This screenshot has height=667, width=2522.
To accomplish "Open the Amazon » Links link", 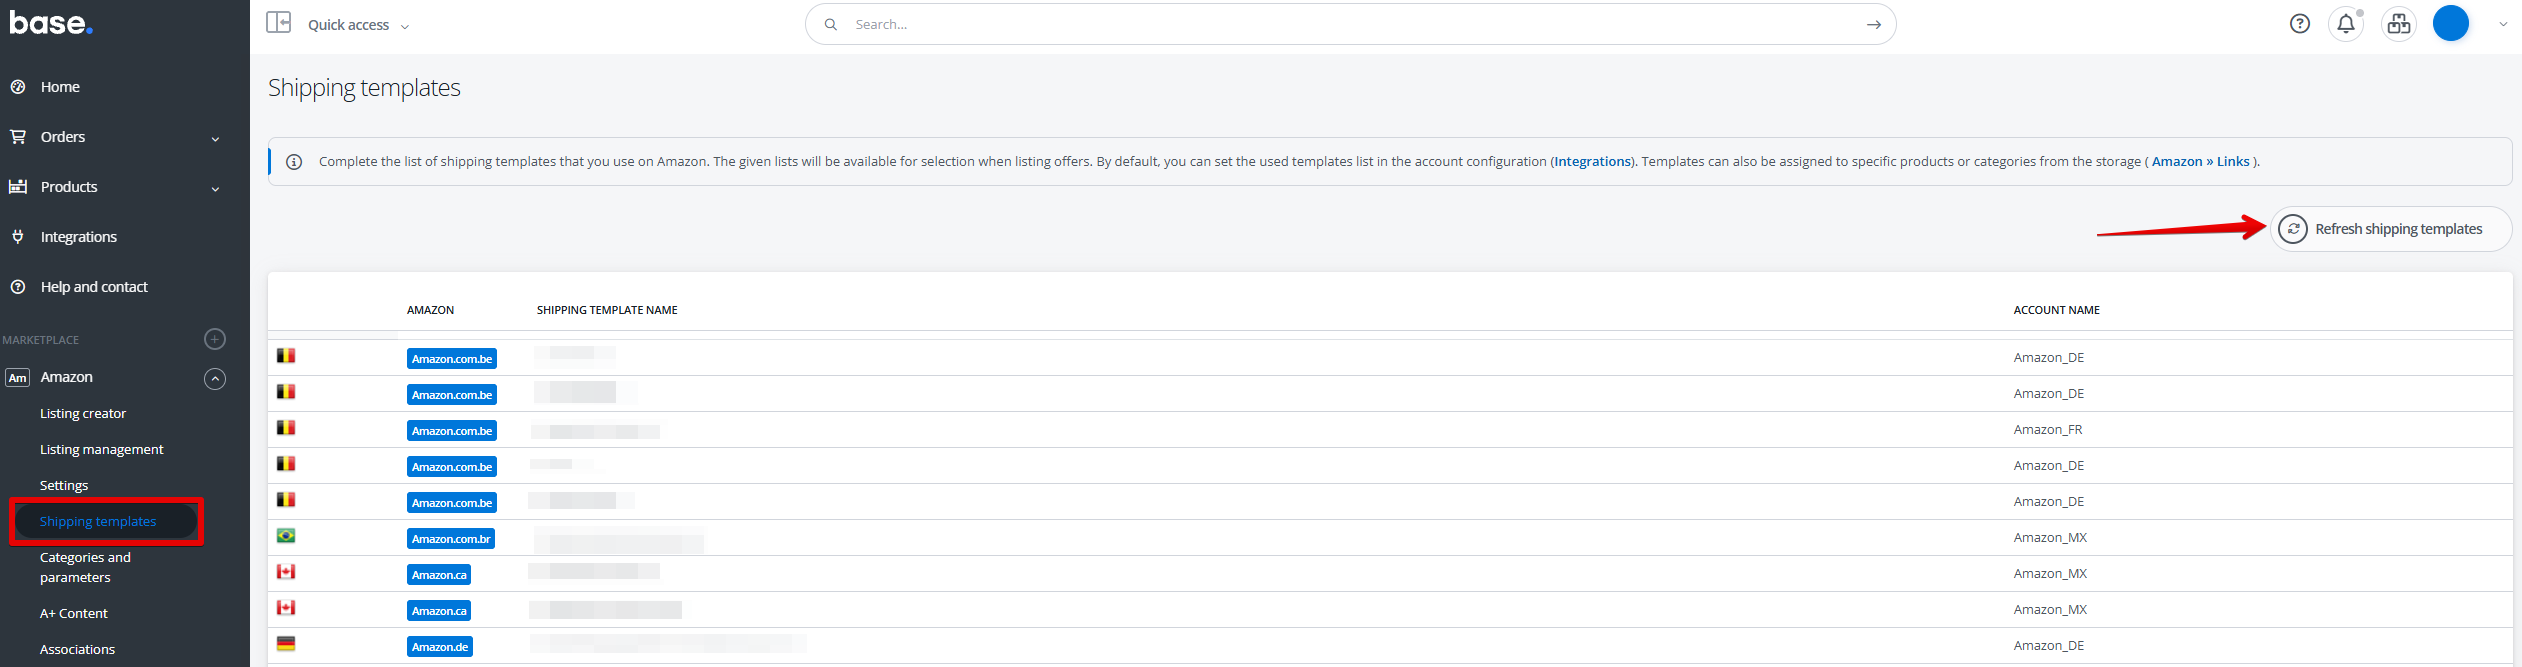I will click(x=2200, y=162).
